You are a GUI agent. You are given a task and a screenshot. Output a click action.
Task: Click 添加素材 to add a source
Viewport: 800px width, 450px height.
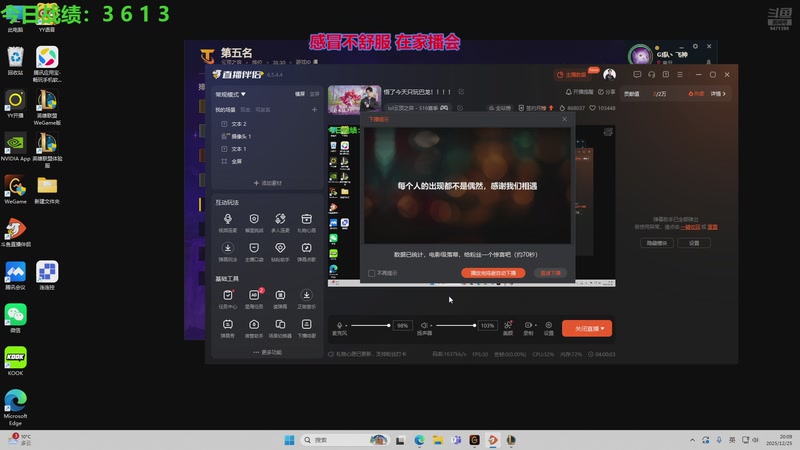point(267,183)
